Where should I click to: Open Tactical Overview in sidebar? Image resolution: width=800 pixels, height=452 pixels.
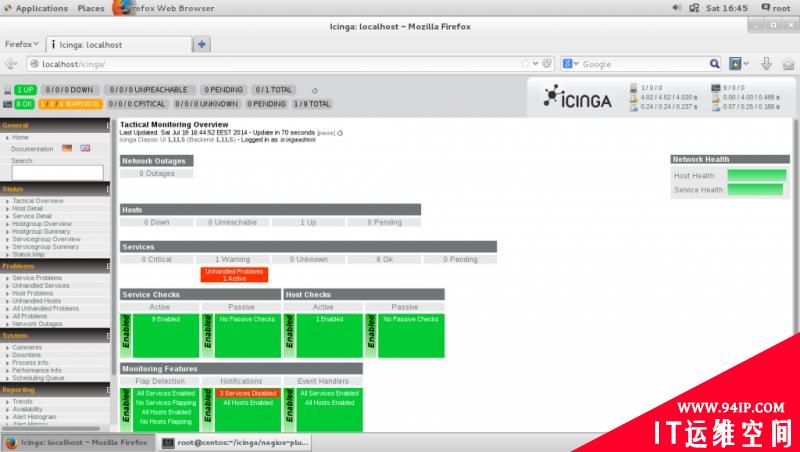tap(38, 201)
